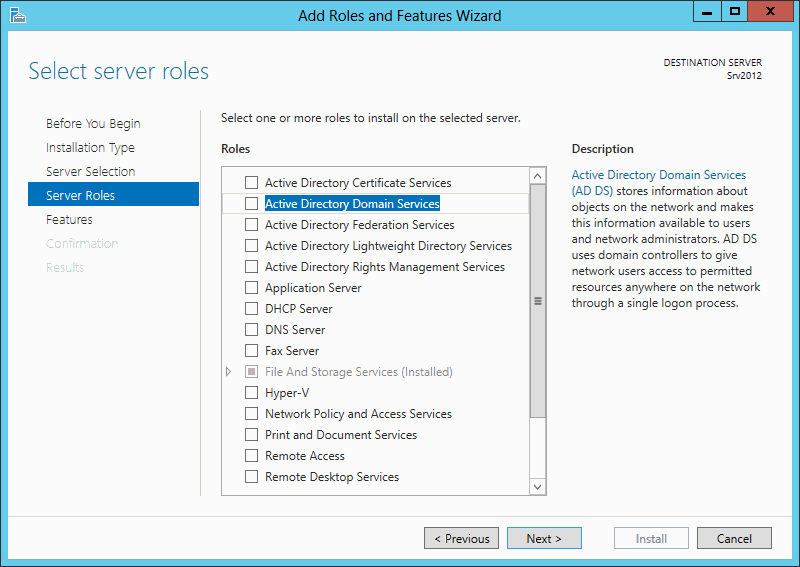800x567 pixels.
Task: Click the Next button
Action: pos(544,538)
